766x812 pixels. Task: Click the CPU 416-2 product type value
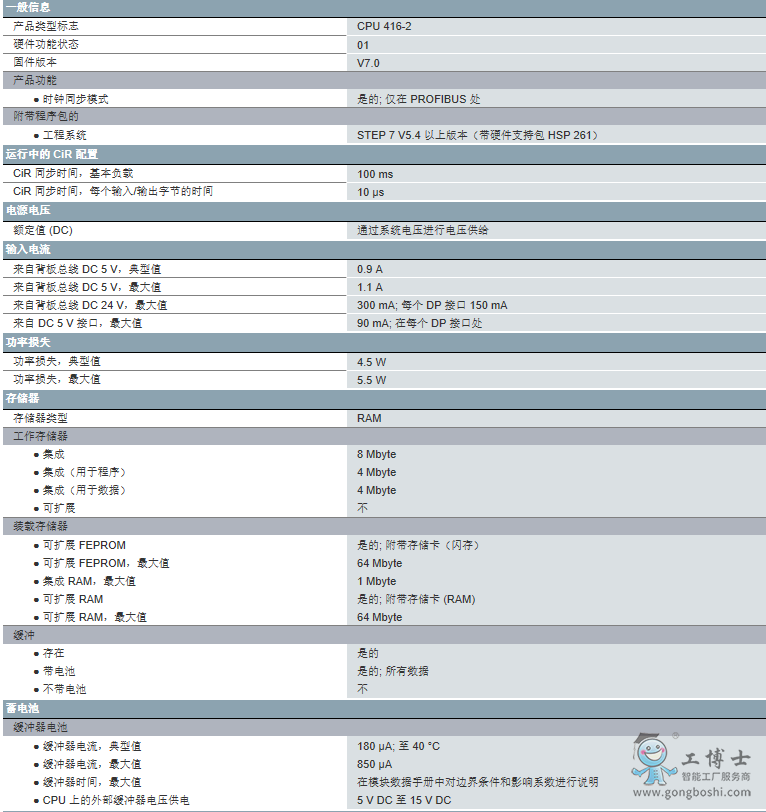[x=384, y=26]
